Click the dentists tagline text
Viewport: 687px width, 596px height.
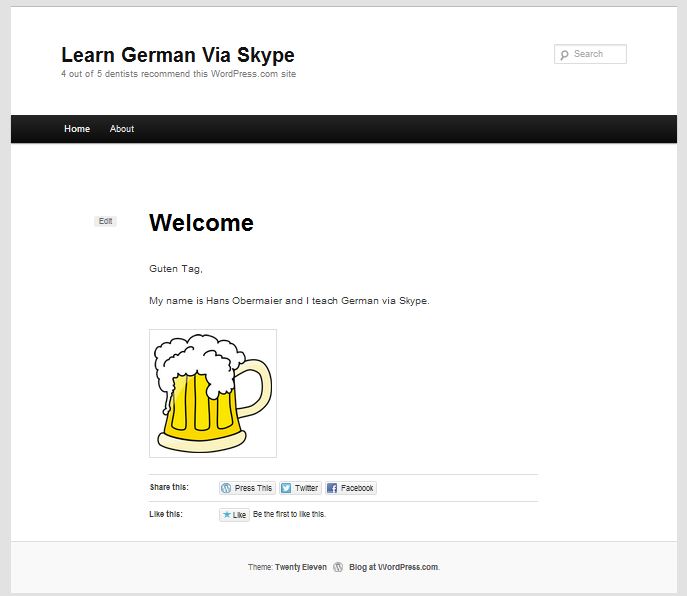[179, 74]
